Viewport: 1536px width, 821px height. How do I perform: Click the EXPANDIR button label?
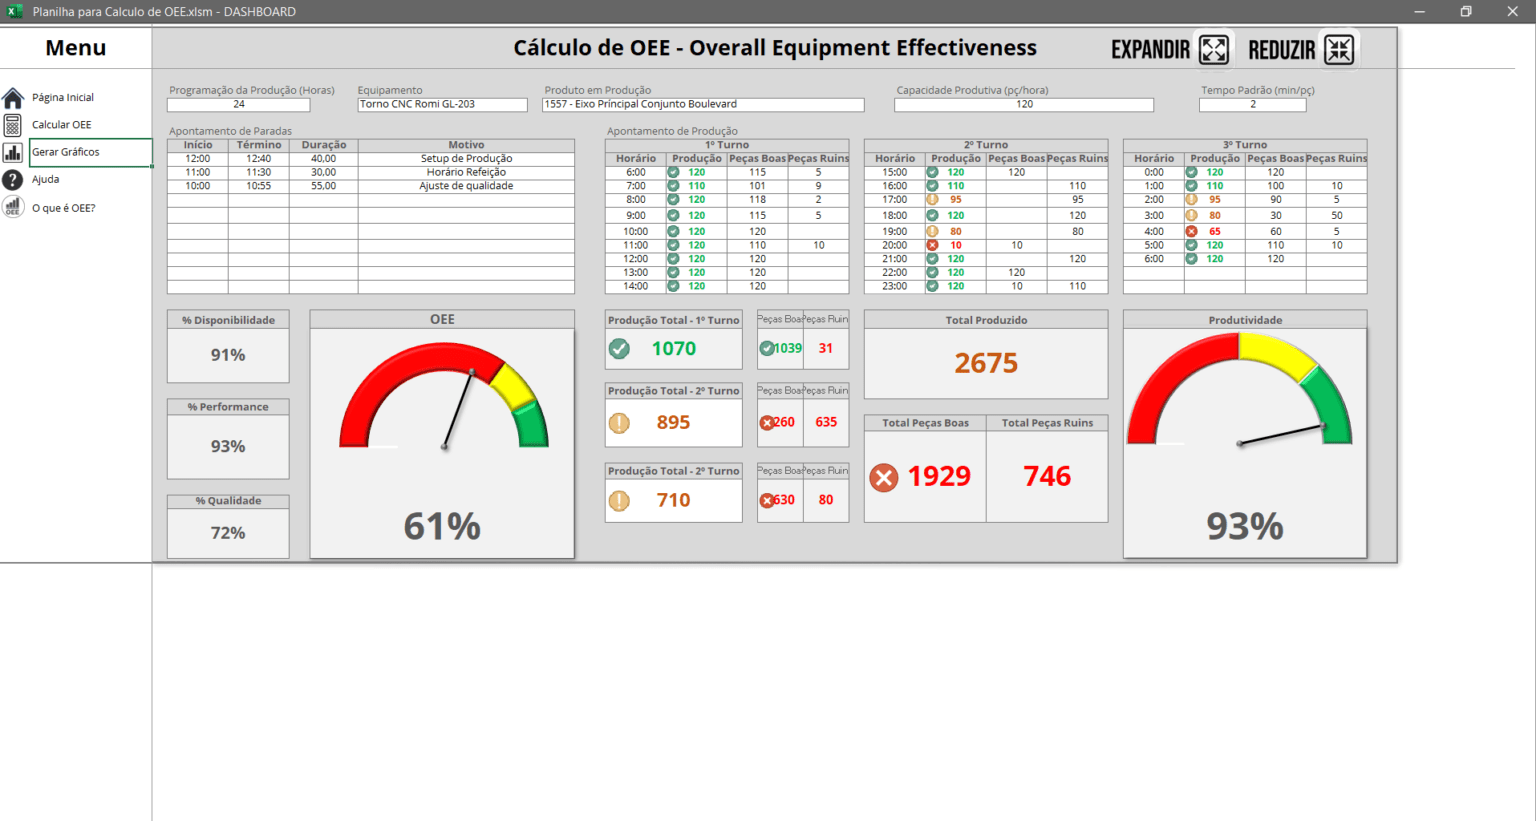click(x=1151, y=49)
